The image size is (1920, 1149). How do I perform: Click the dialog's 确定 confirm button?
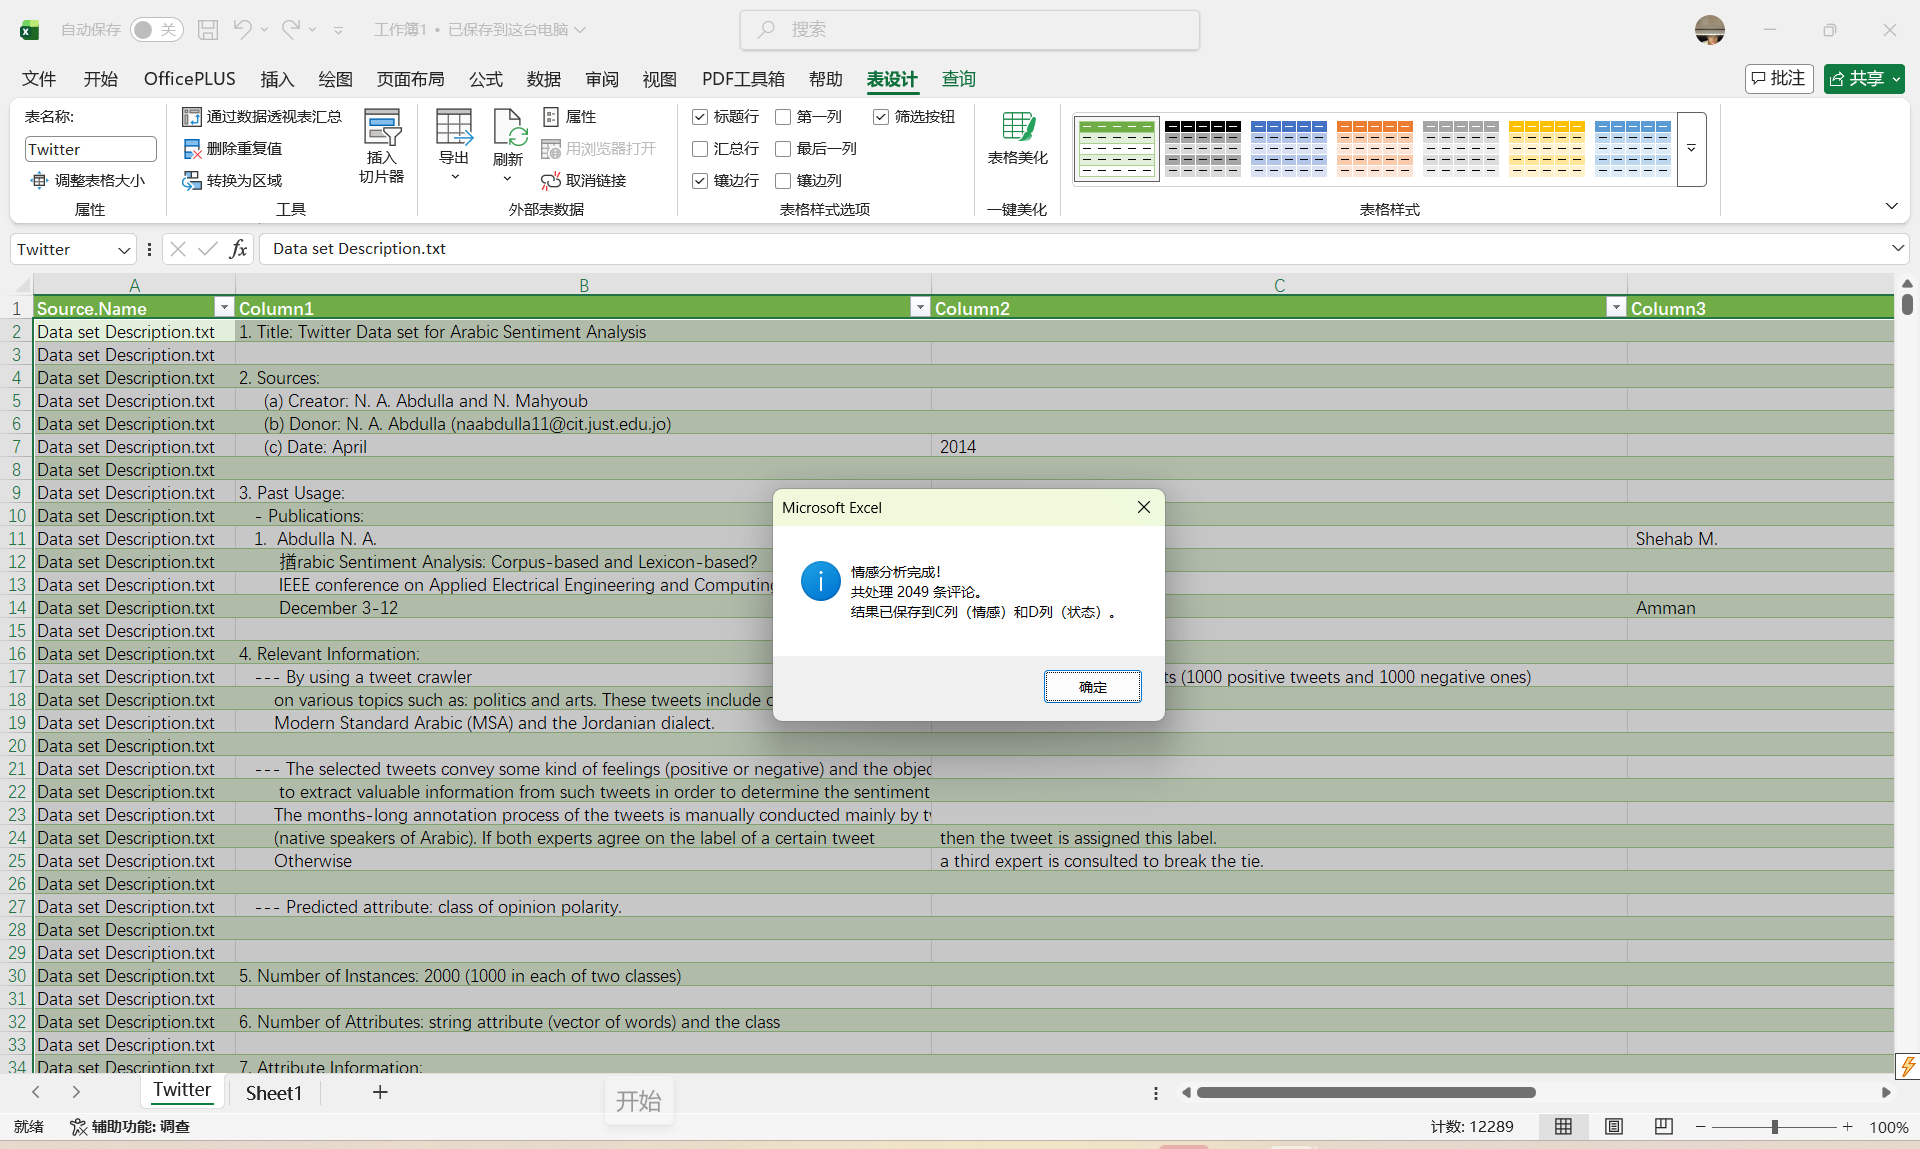1092,687
